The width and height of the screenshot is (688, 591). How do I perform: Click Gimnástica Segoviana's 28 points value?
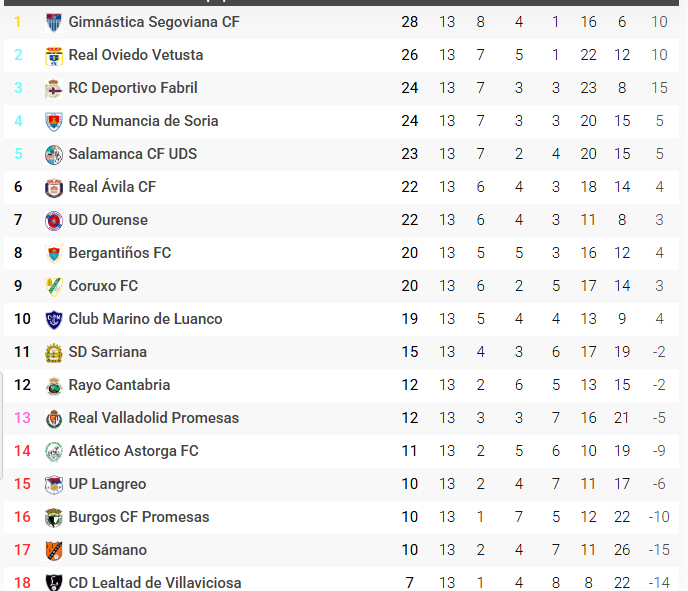point(409,22)
